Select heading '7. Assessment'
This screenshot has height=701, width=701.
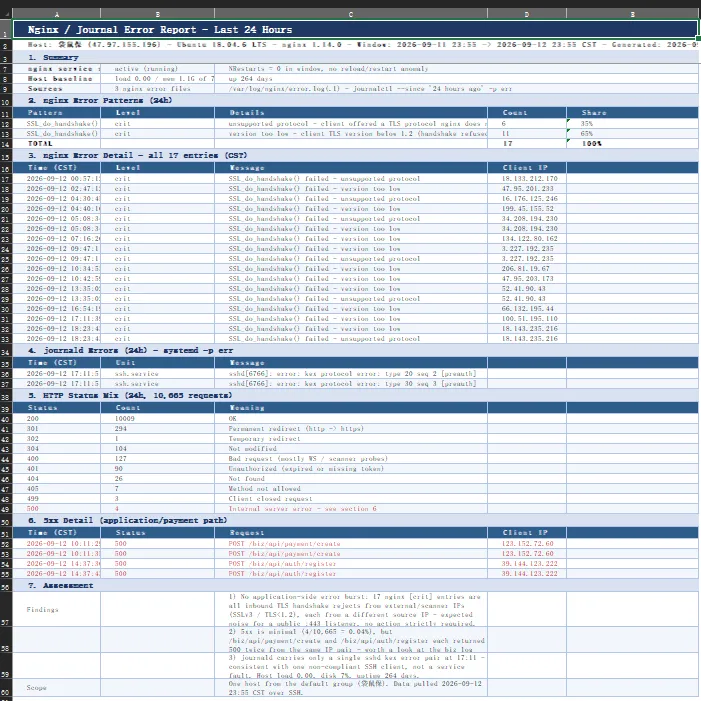tap(355, 586)
